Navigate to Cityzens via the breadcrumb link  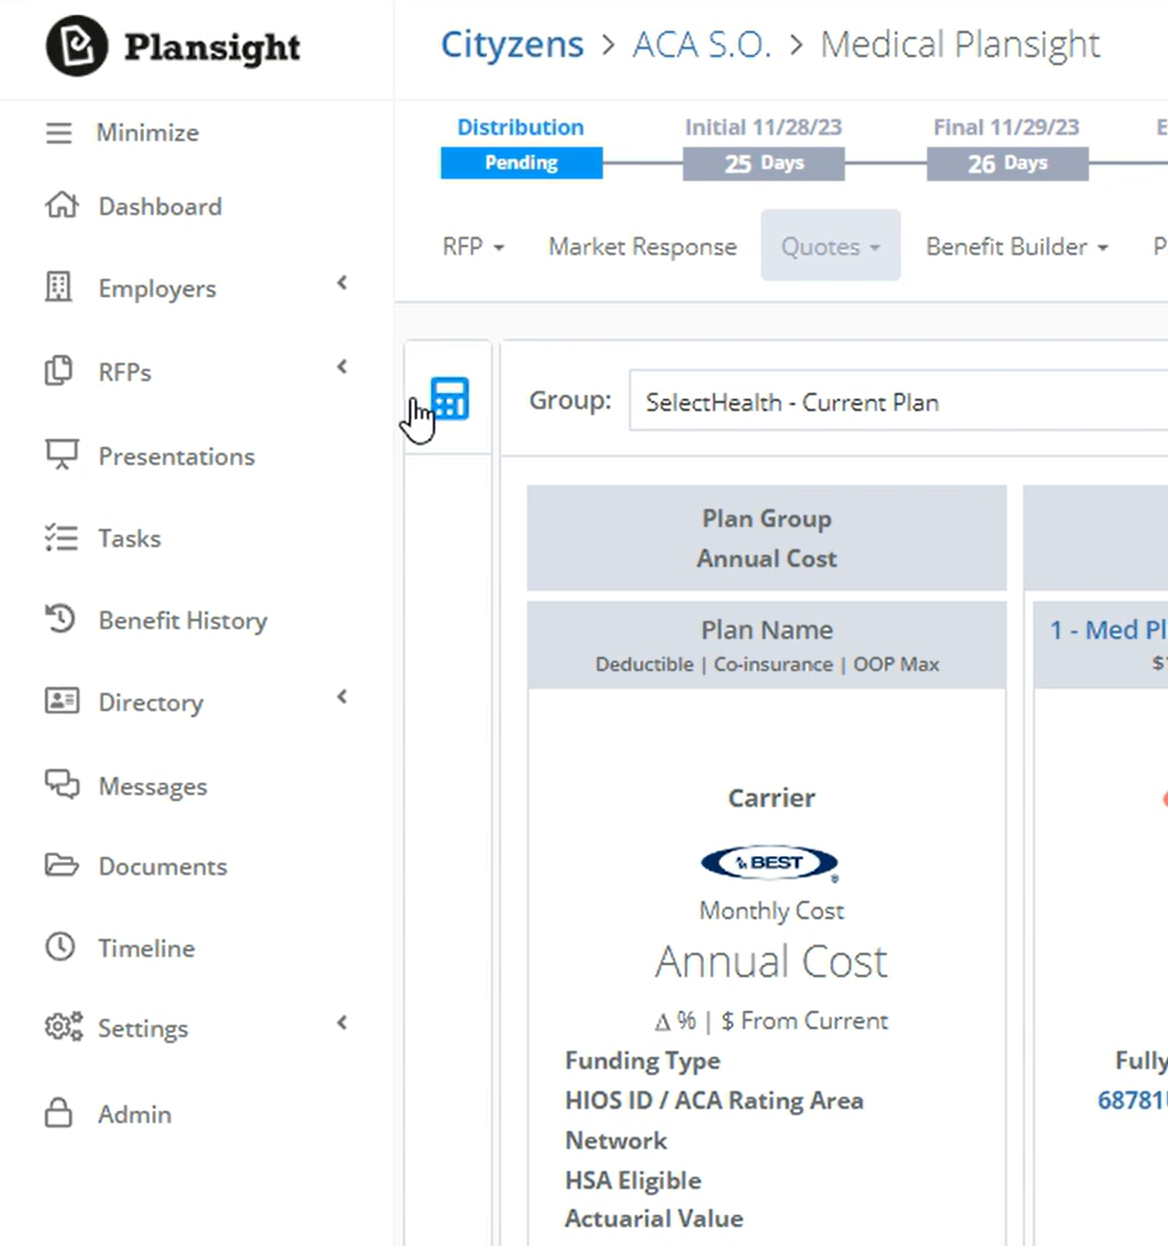512,44
